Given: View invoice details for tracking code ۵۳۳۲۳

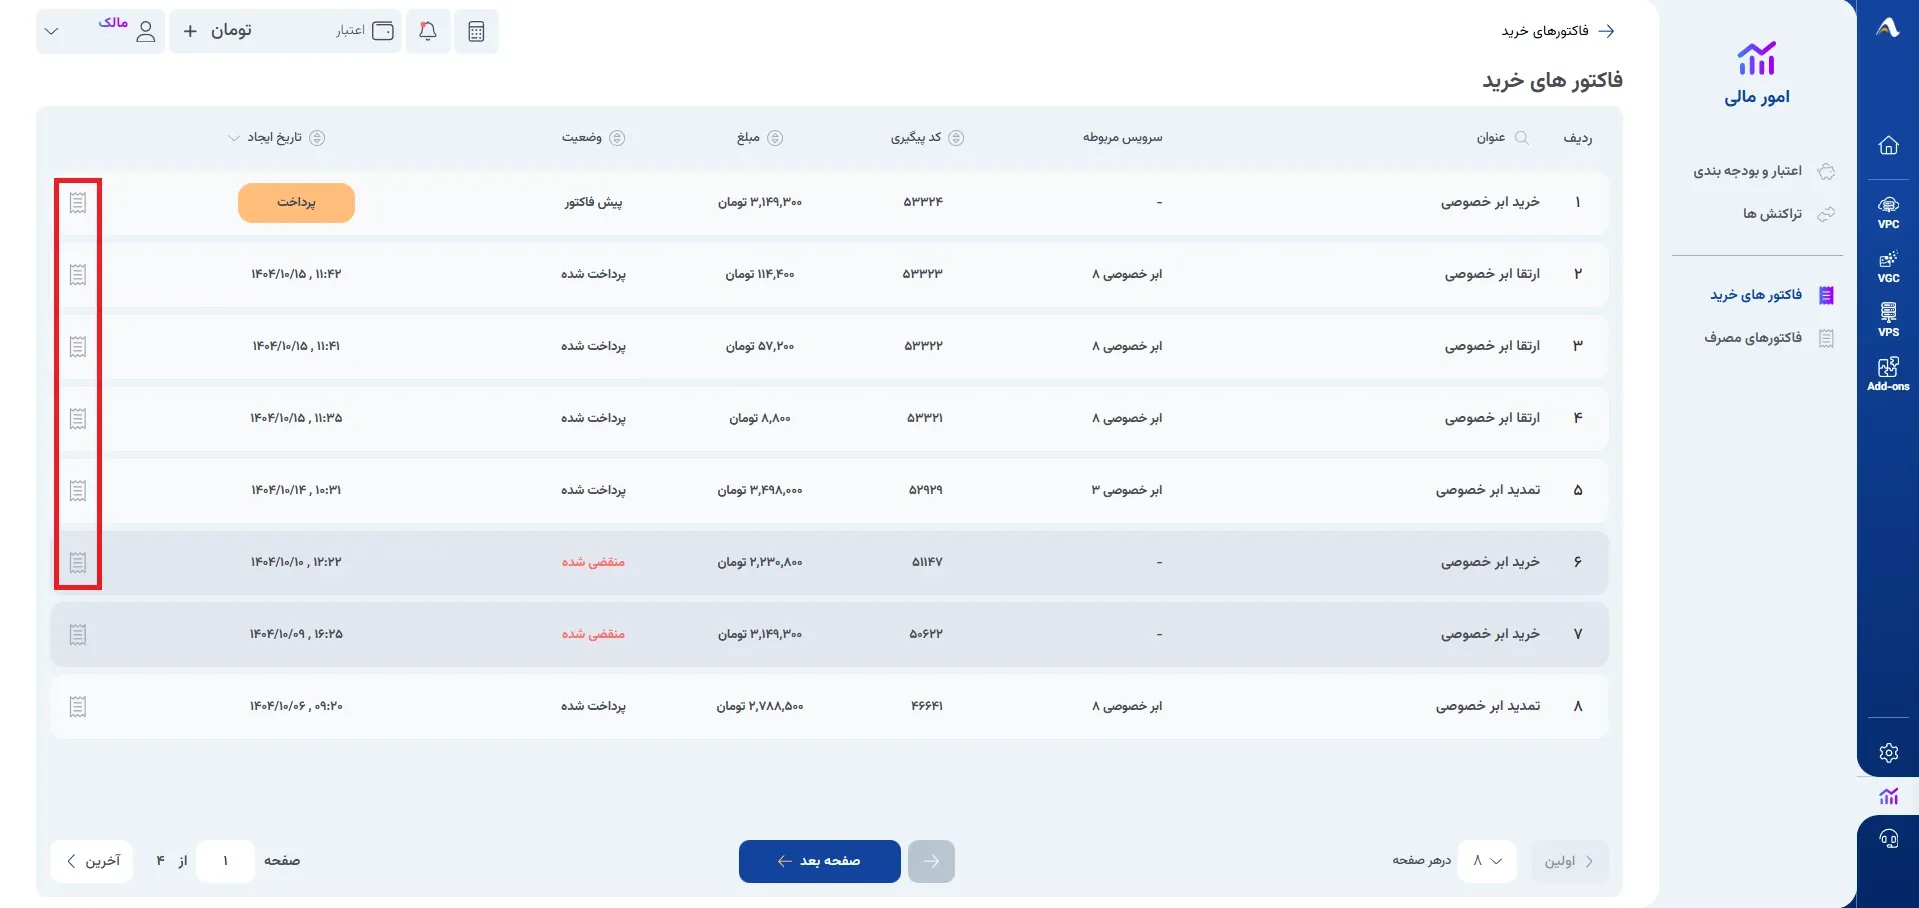Looking at the screenshot, I should click(78, 275).
